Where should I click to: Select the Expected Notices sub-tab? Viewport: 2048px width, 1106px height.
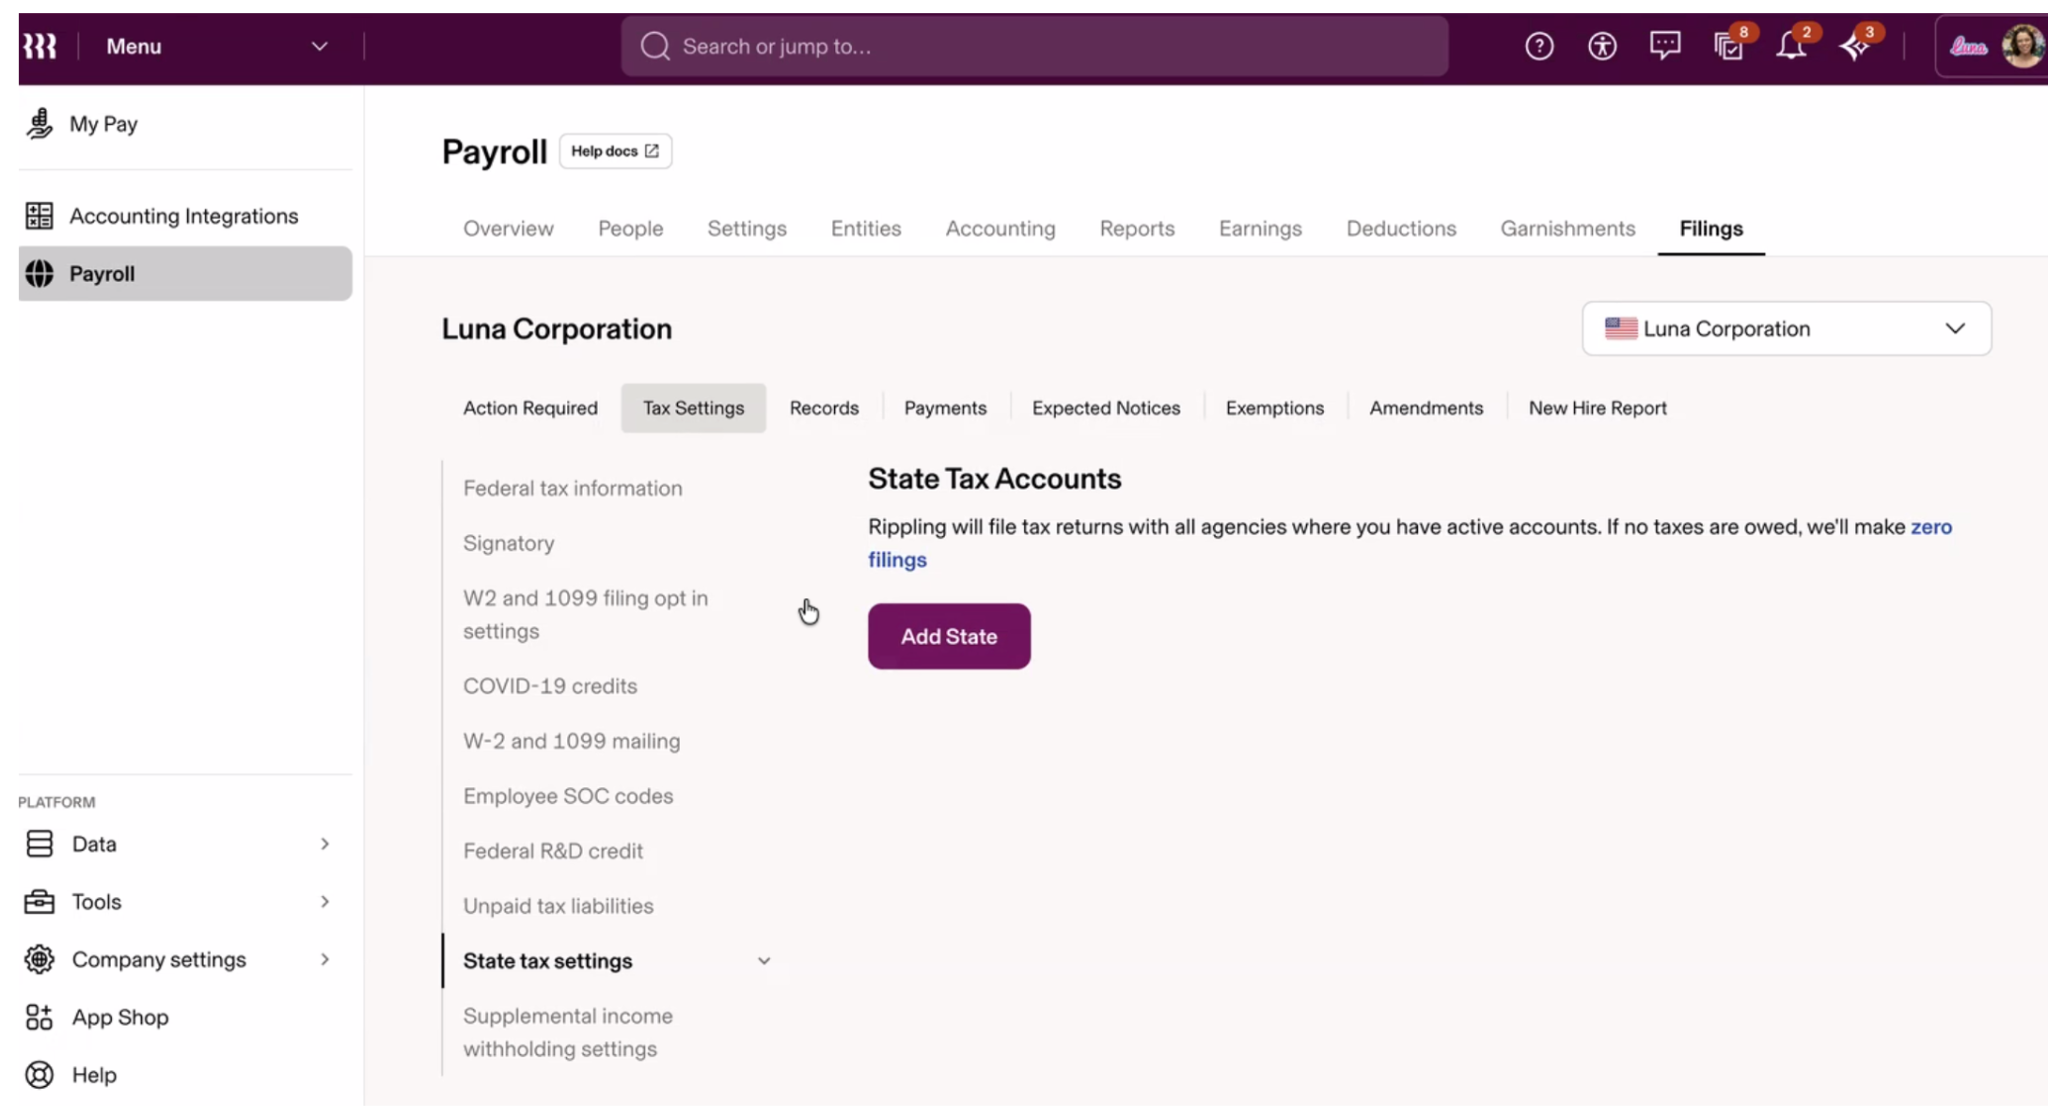click(1106, 408)
